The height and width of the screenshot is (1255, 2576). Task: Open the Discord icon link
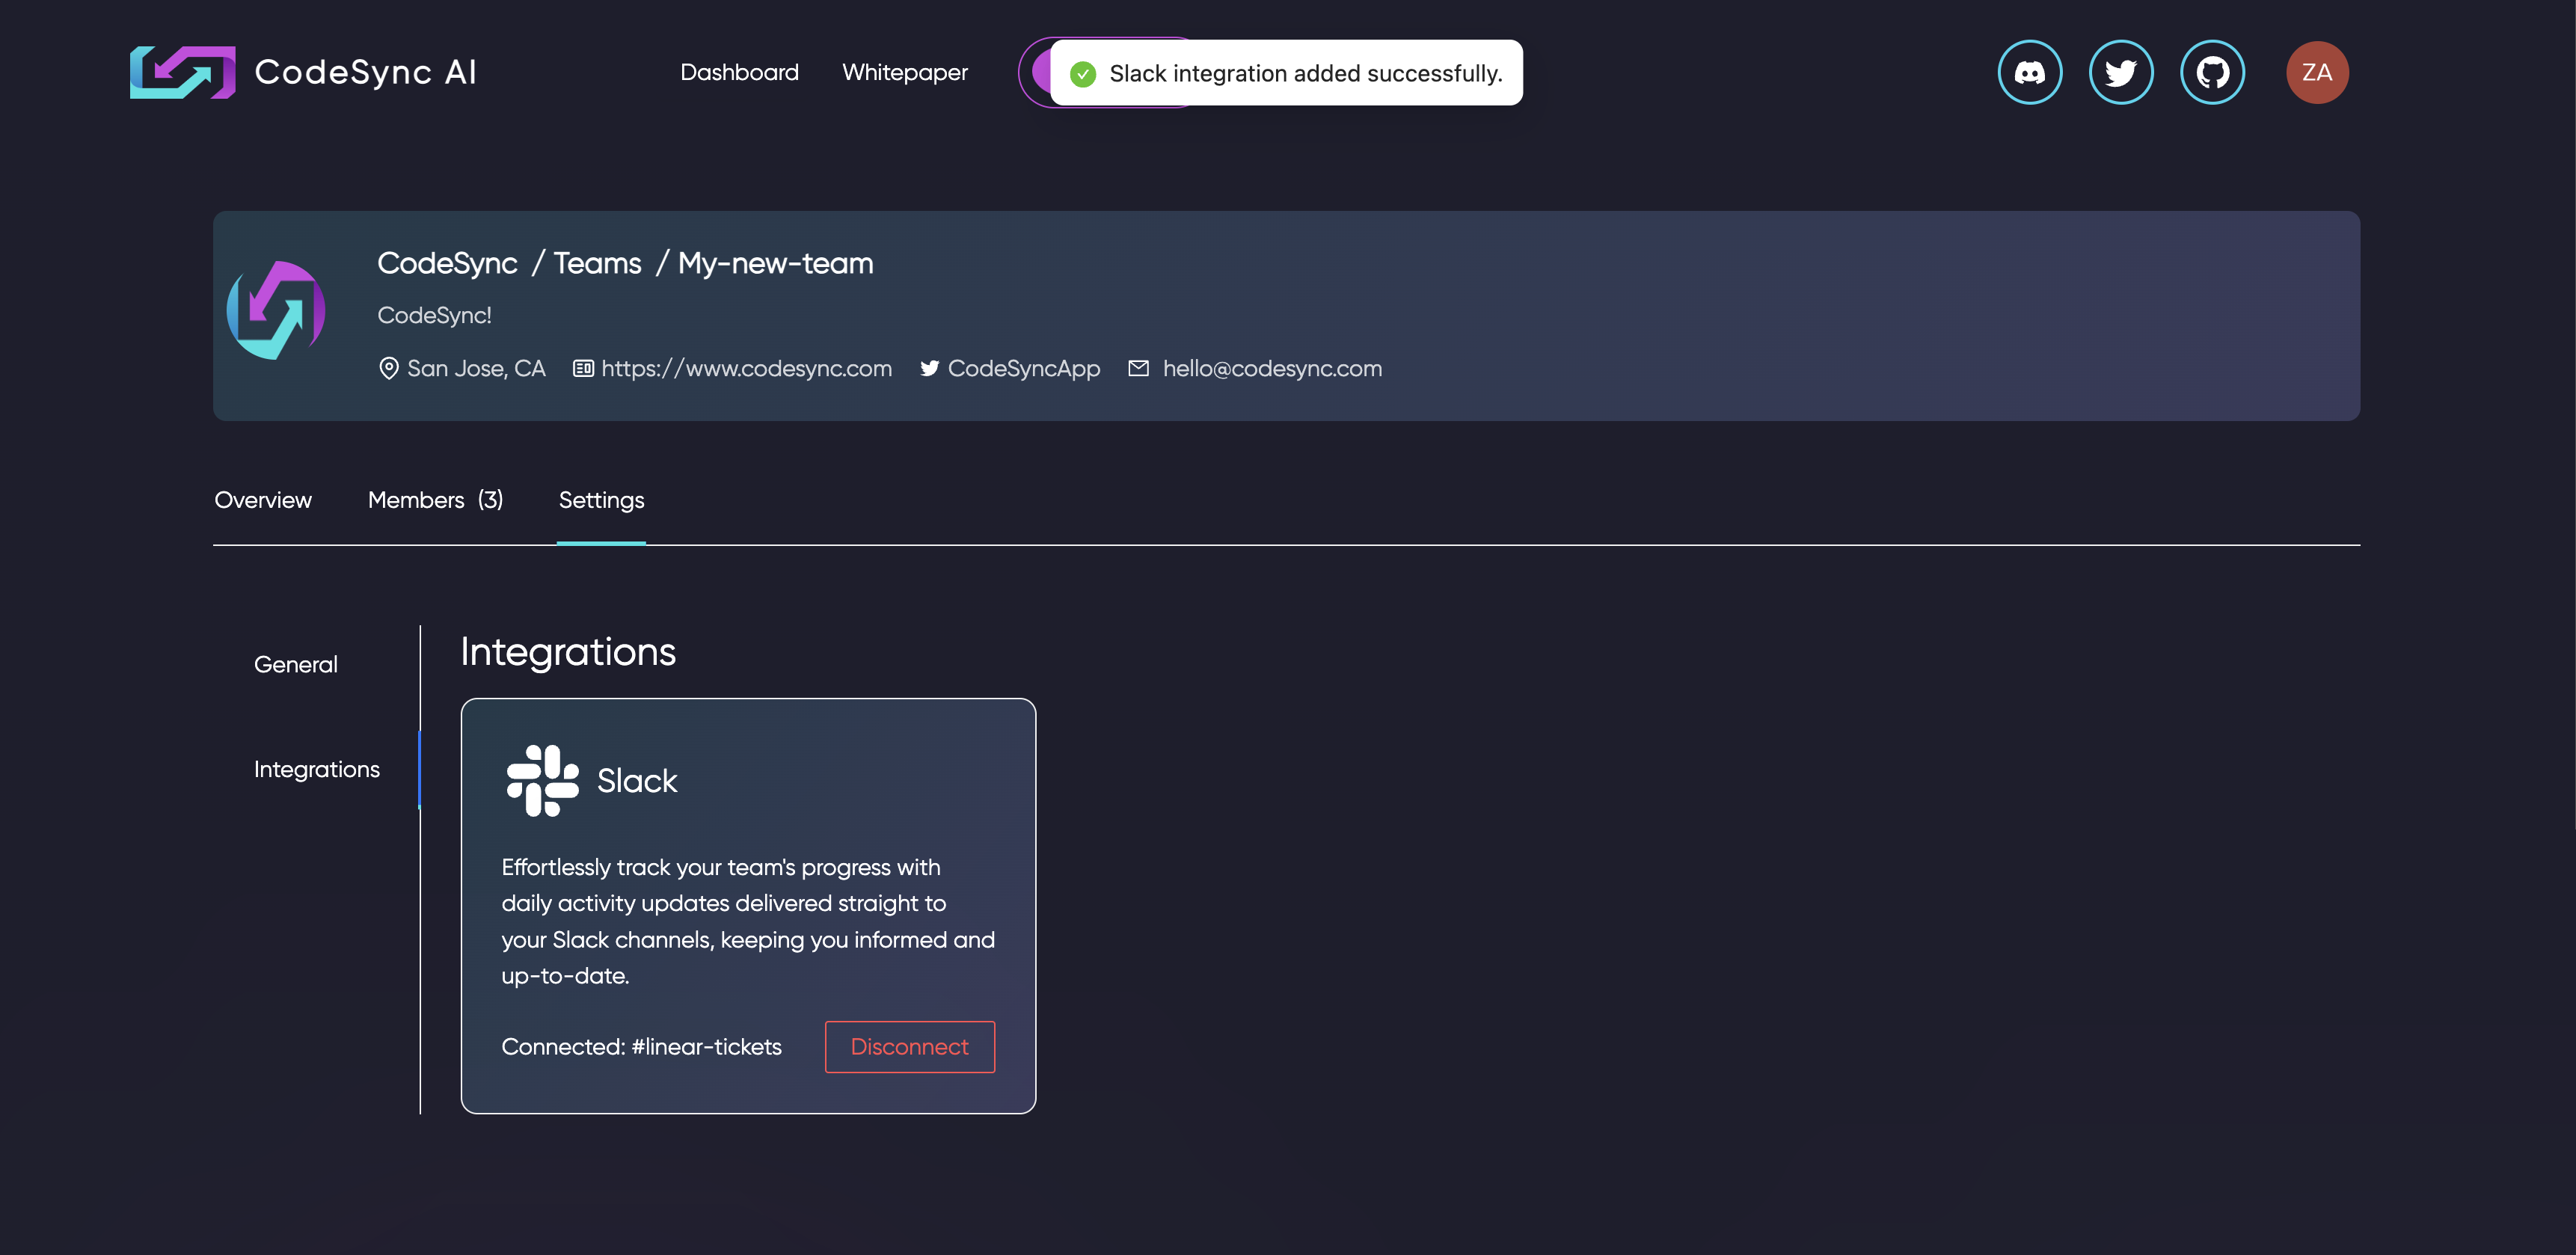(2029, 72)
